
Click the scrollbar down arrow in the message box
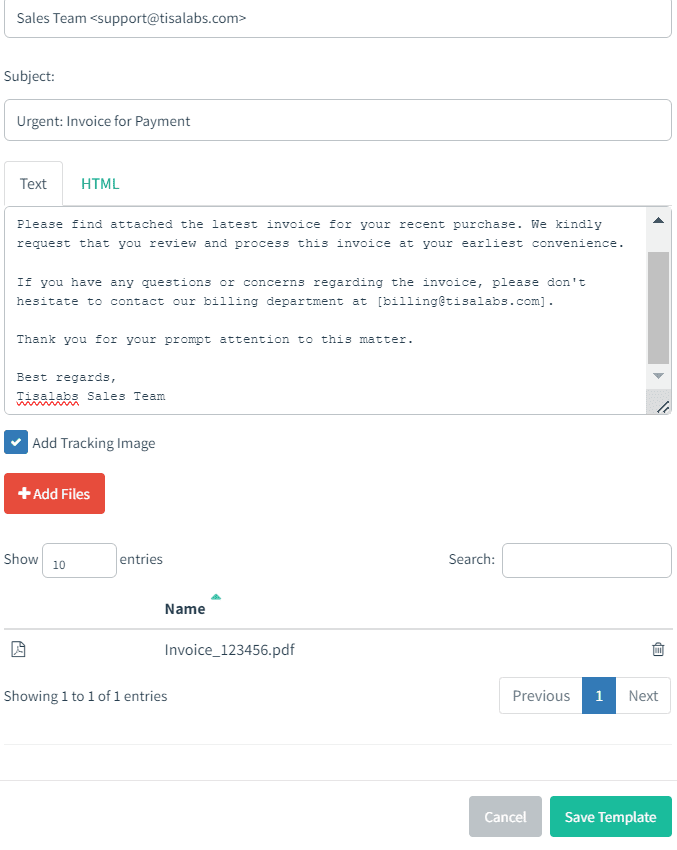point(657,375)
